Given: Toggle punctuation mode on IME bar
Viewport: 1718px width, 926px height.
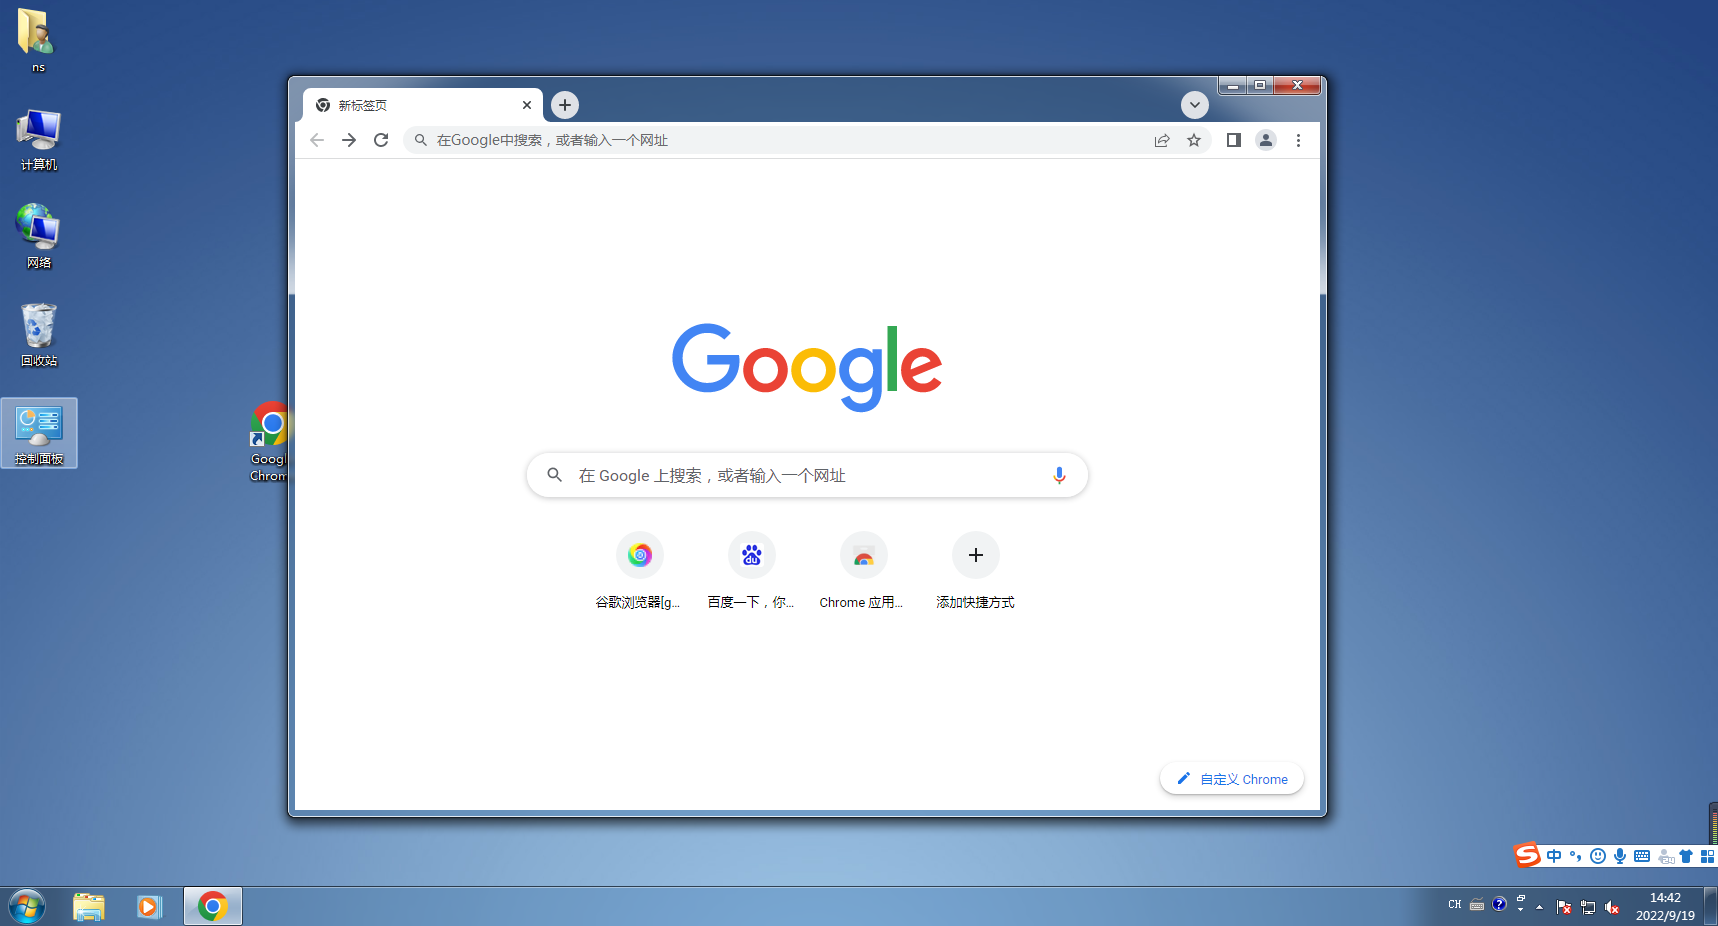Looking at the screenshot, I should (1576, 856).
